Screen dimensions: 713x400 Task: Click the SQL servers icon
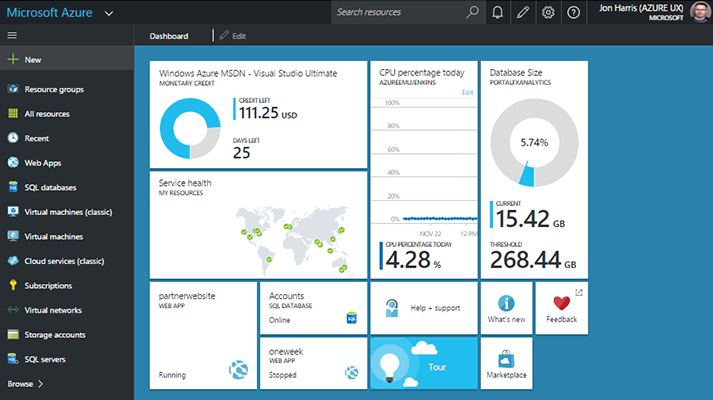pos(13,359)
